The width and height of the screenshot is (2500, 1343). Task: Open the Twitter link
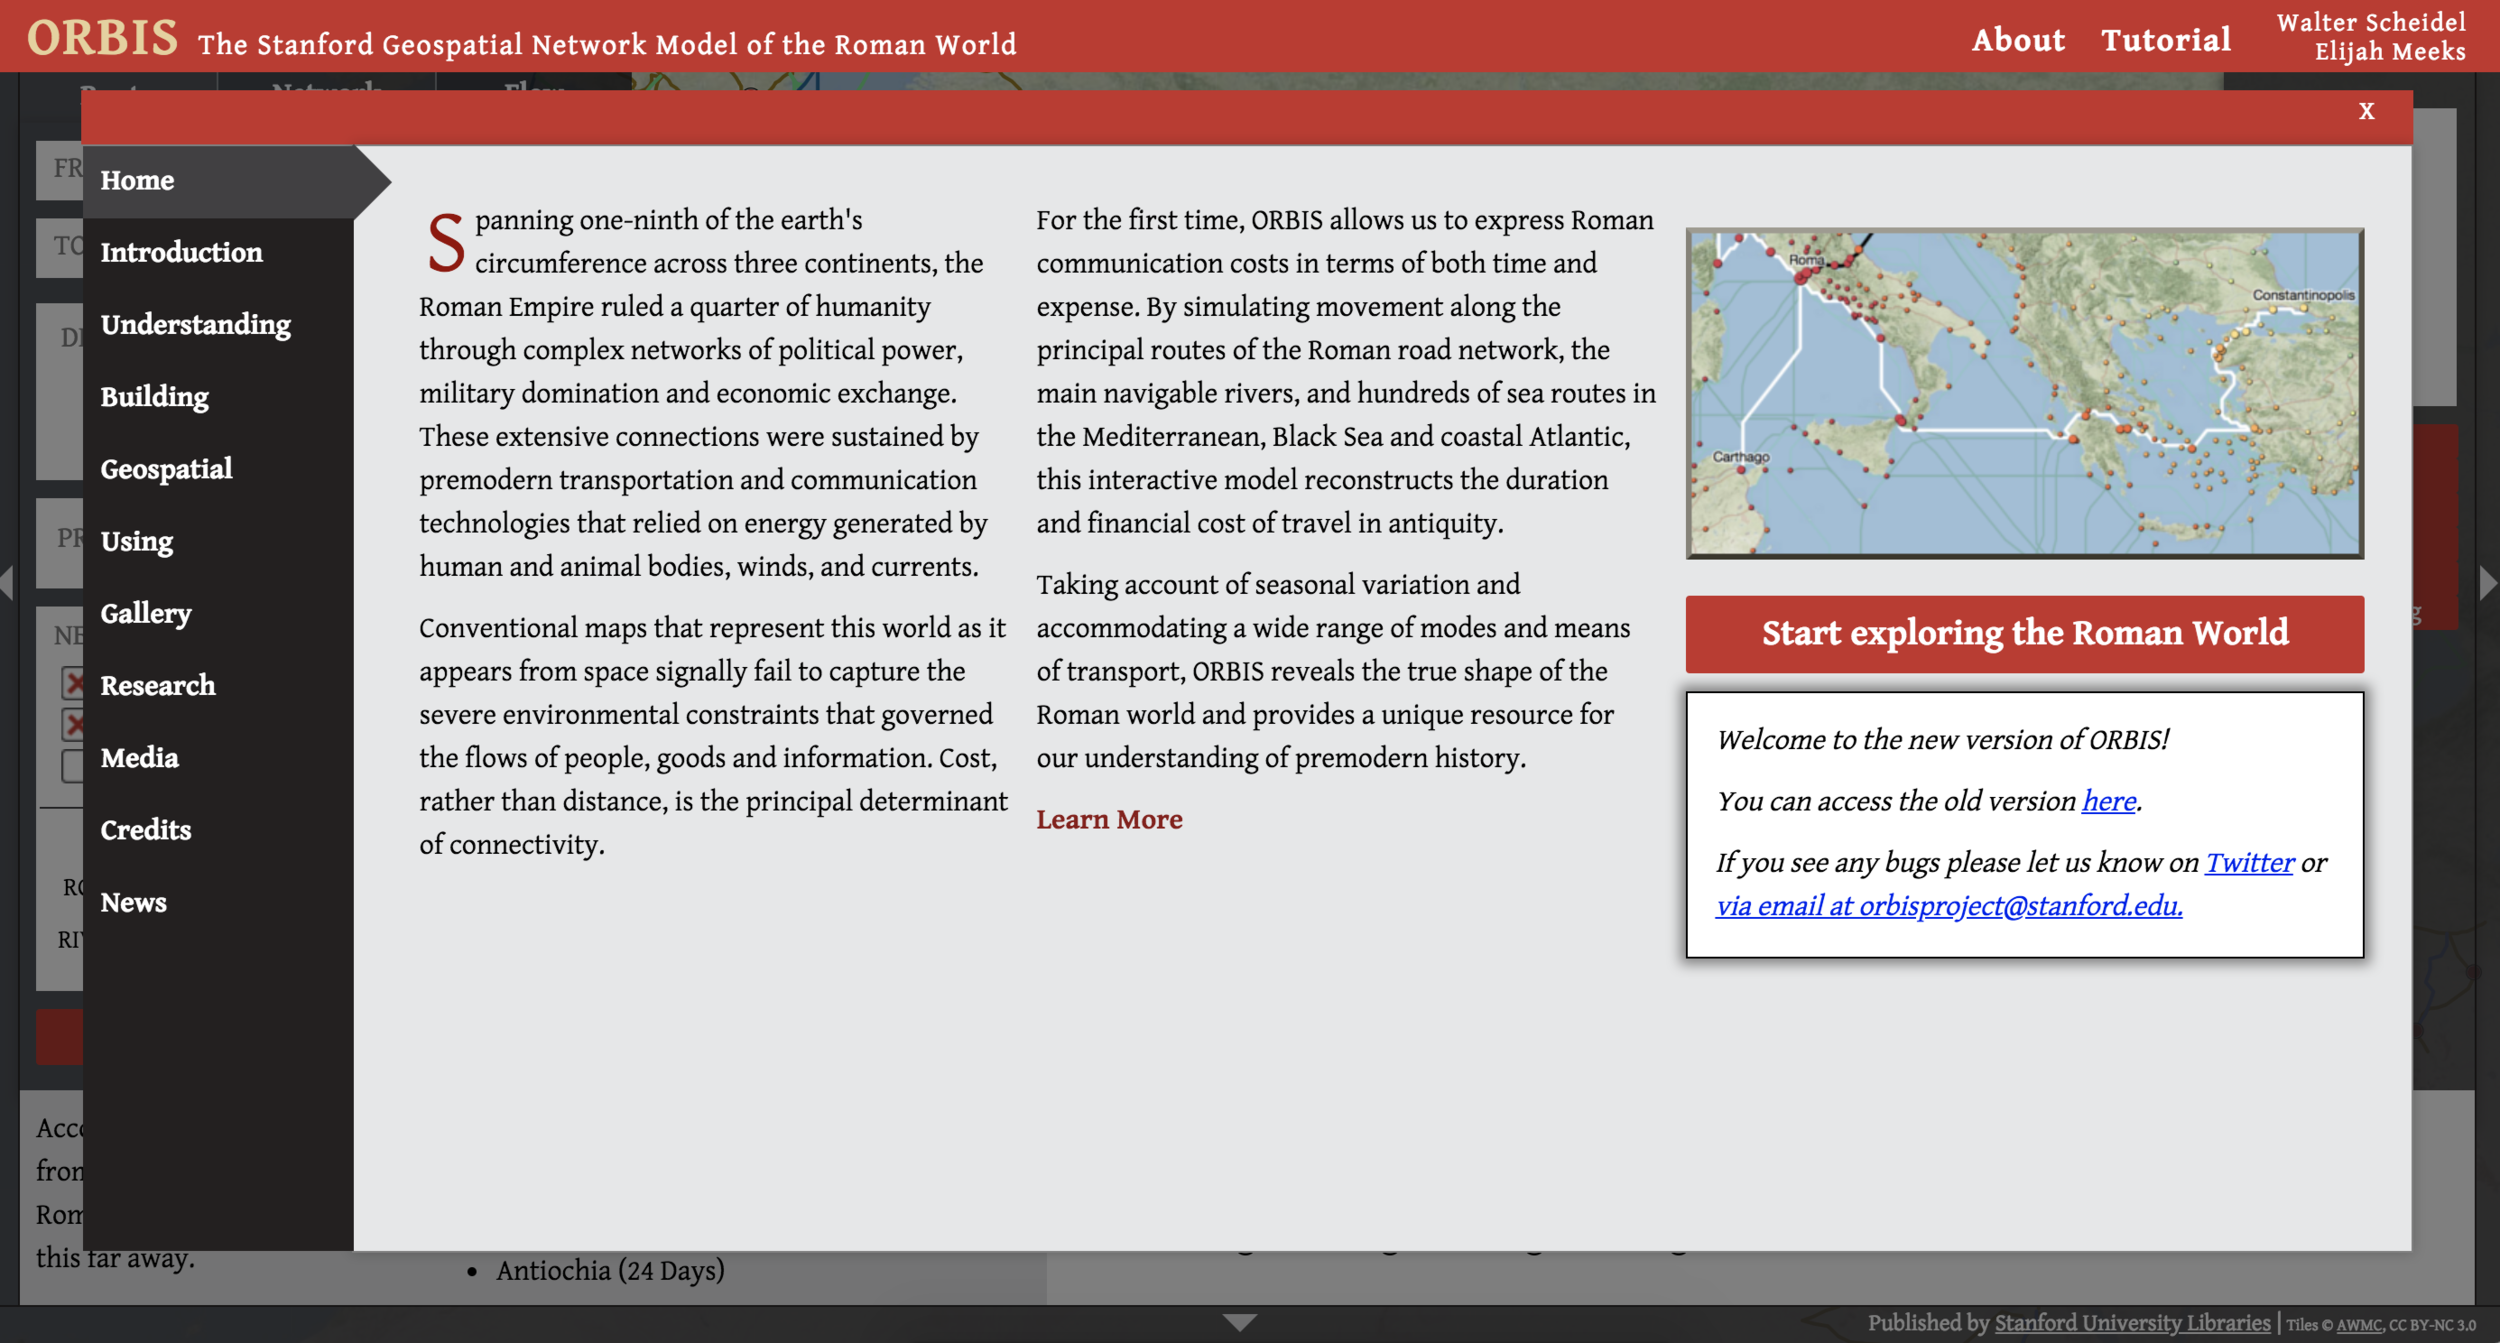(2249, 862)
